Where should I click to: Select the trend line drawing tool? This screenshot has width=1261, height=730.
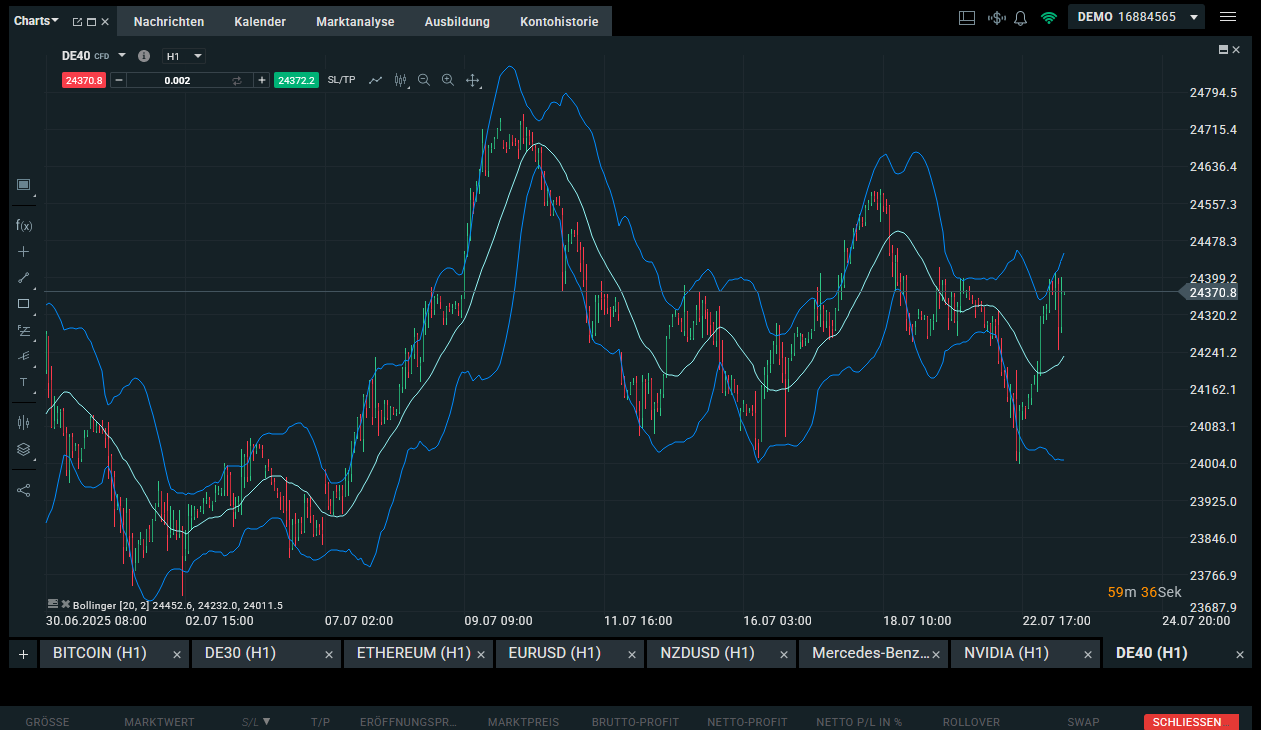pyautogui.click(x=24, y=278)
